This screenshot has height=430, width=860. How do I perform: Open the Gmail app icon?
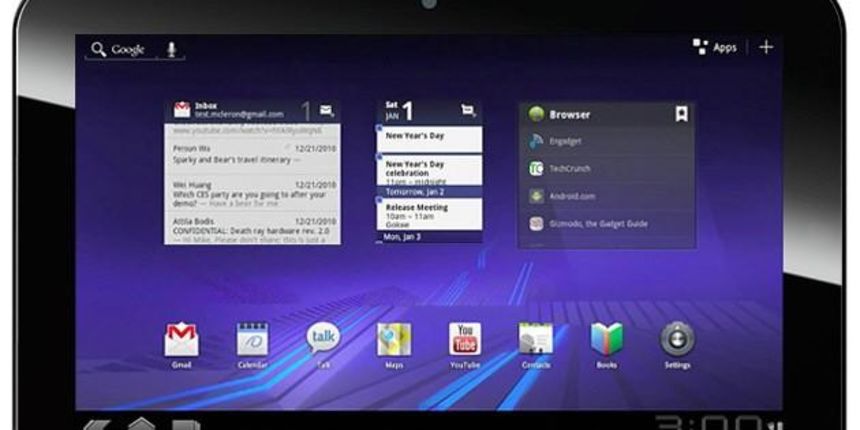182,340
